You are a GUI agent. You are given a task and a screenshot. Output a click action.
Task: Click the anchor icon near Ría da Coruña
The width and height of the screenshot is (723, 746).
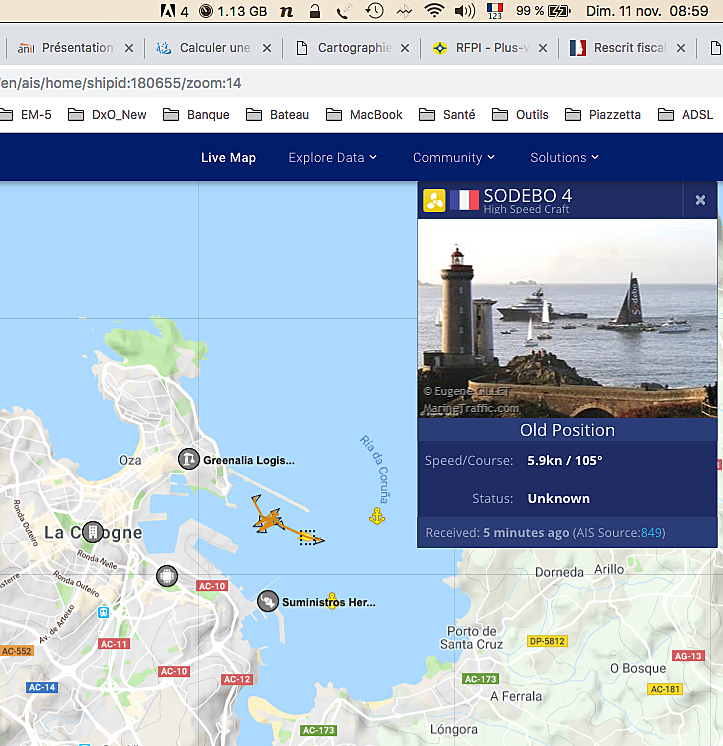click(377, 516)
